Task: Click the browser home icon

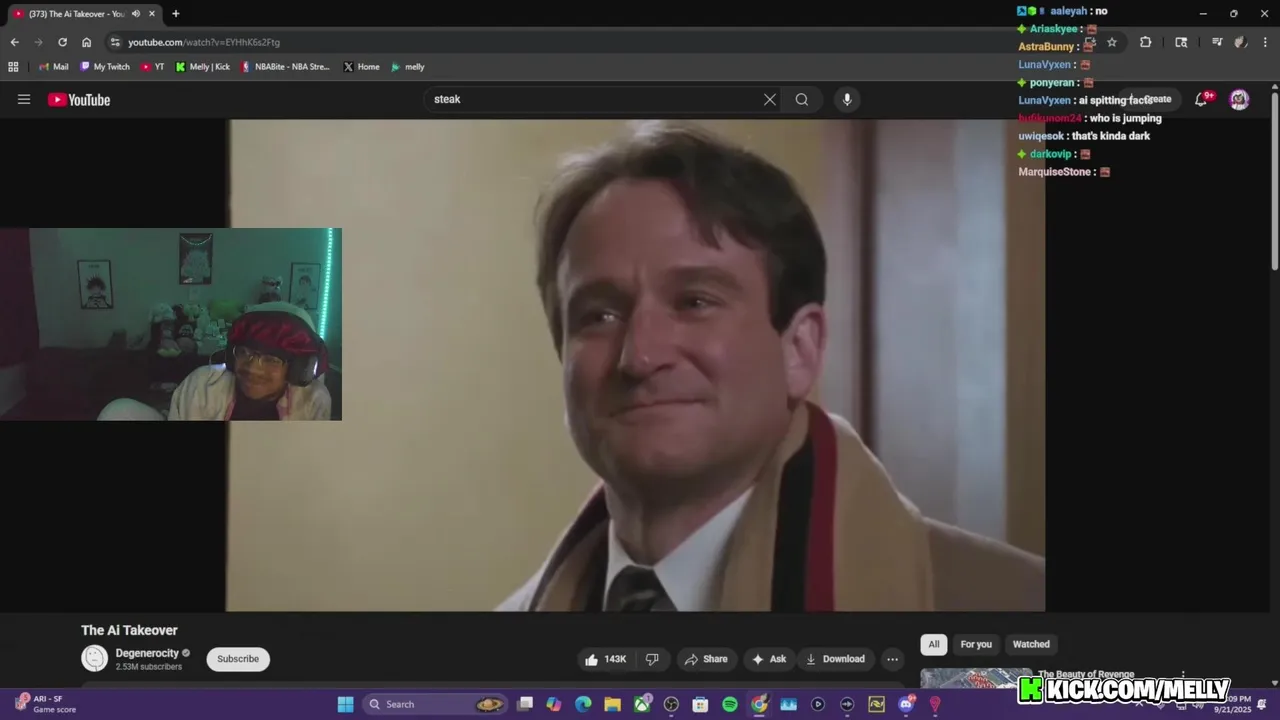Action: click(x=86, y=42)
